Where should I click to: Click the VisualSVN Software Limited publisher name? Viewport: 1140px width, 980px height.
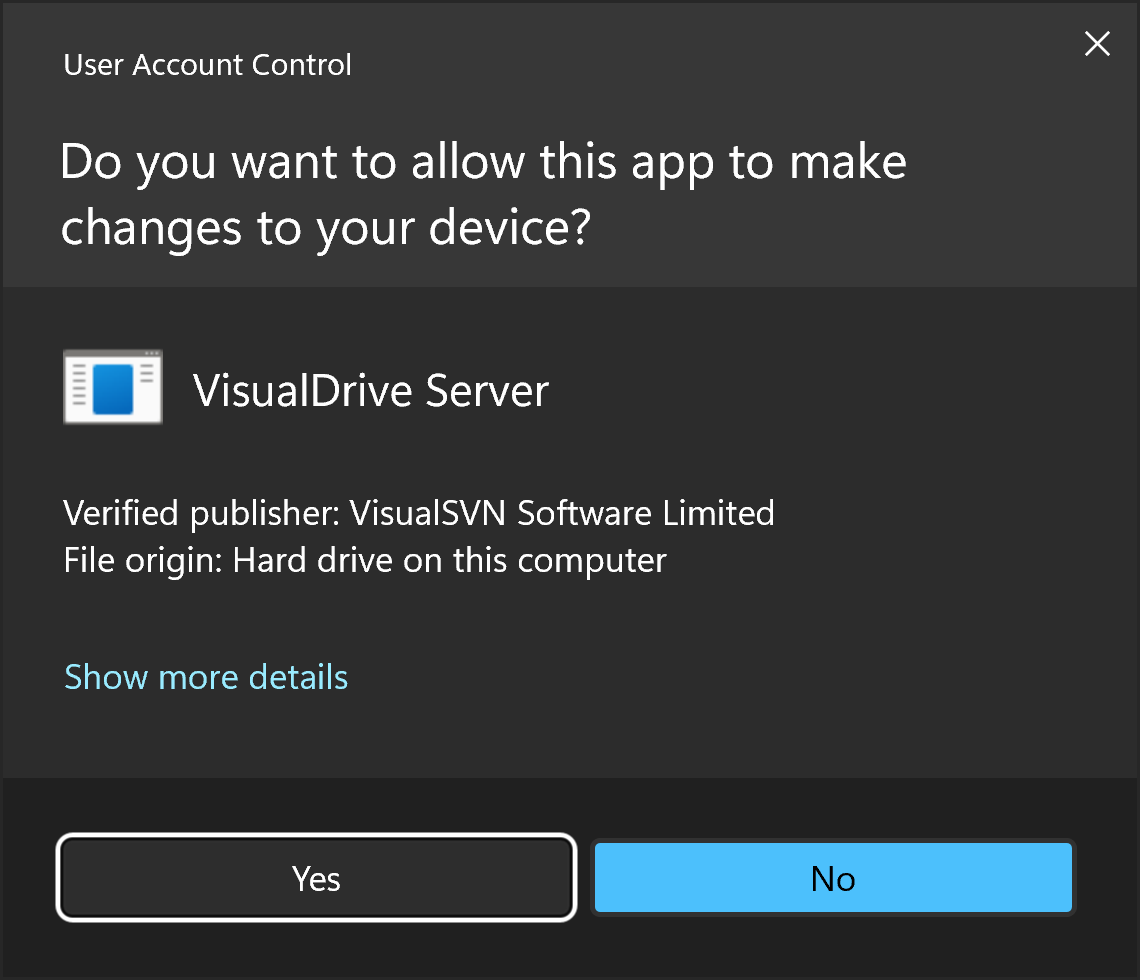[x=562, y=513]
